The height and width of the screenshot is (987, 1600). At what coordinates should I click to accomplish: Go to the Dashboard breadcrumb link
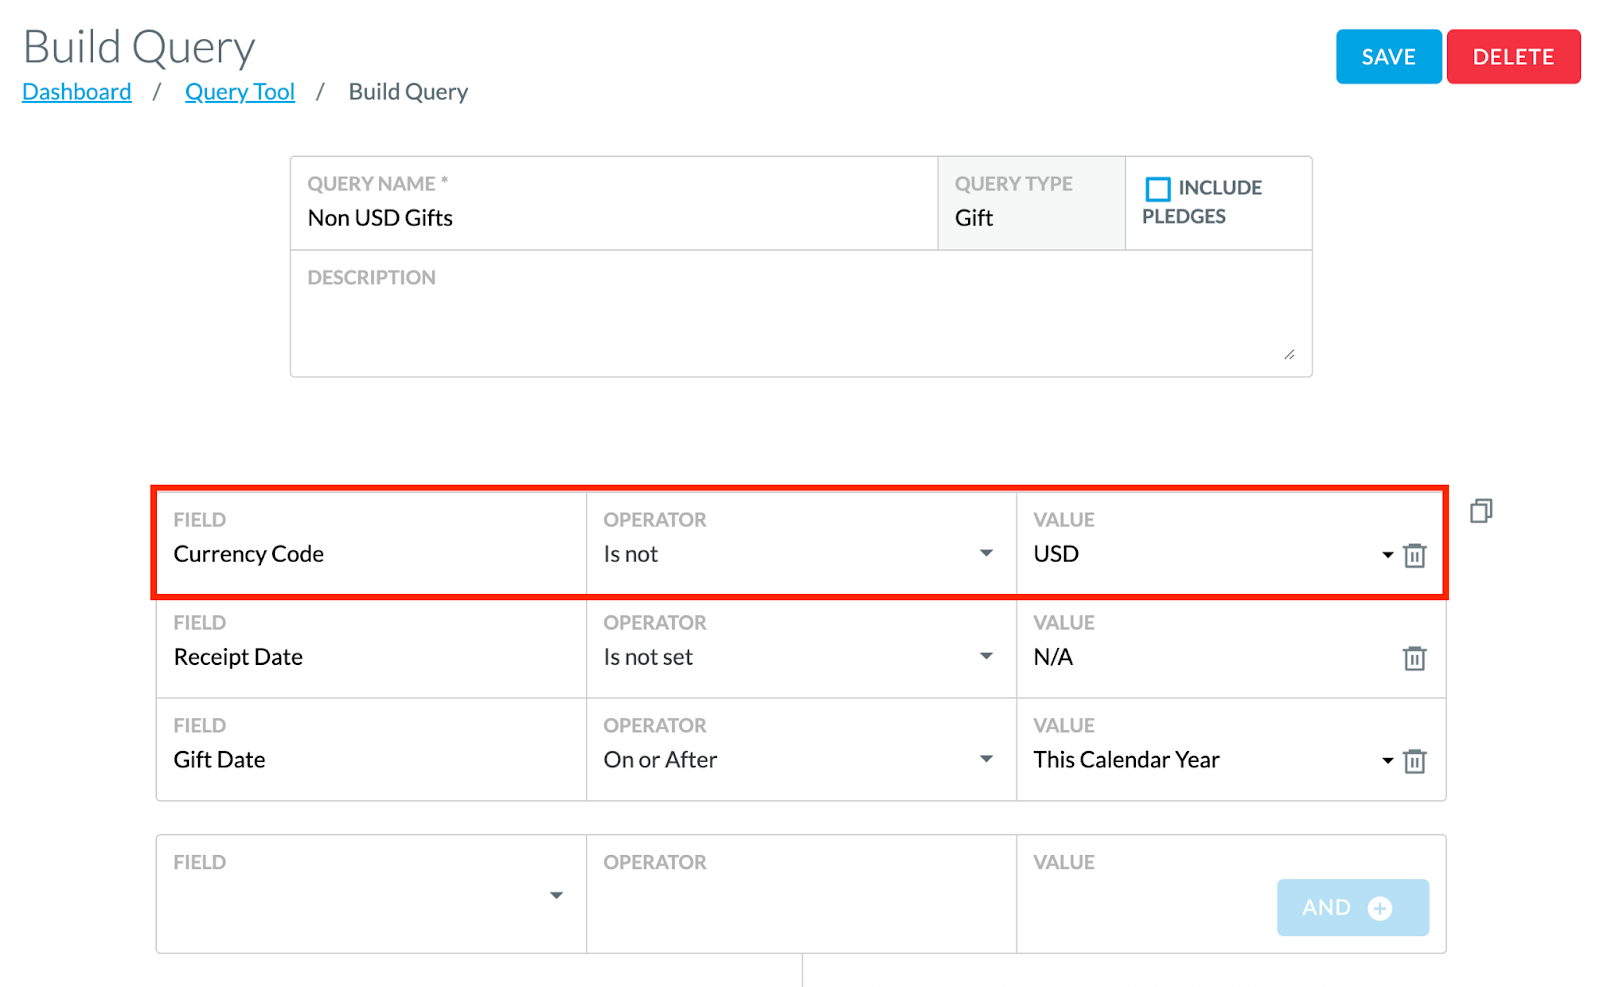[x=77, y=92]
